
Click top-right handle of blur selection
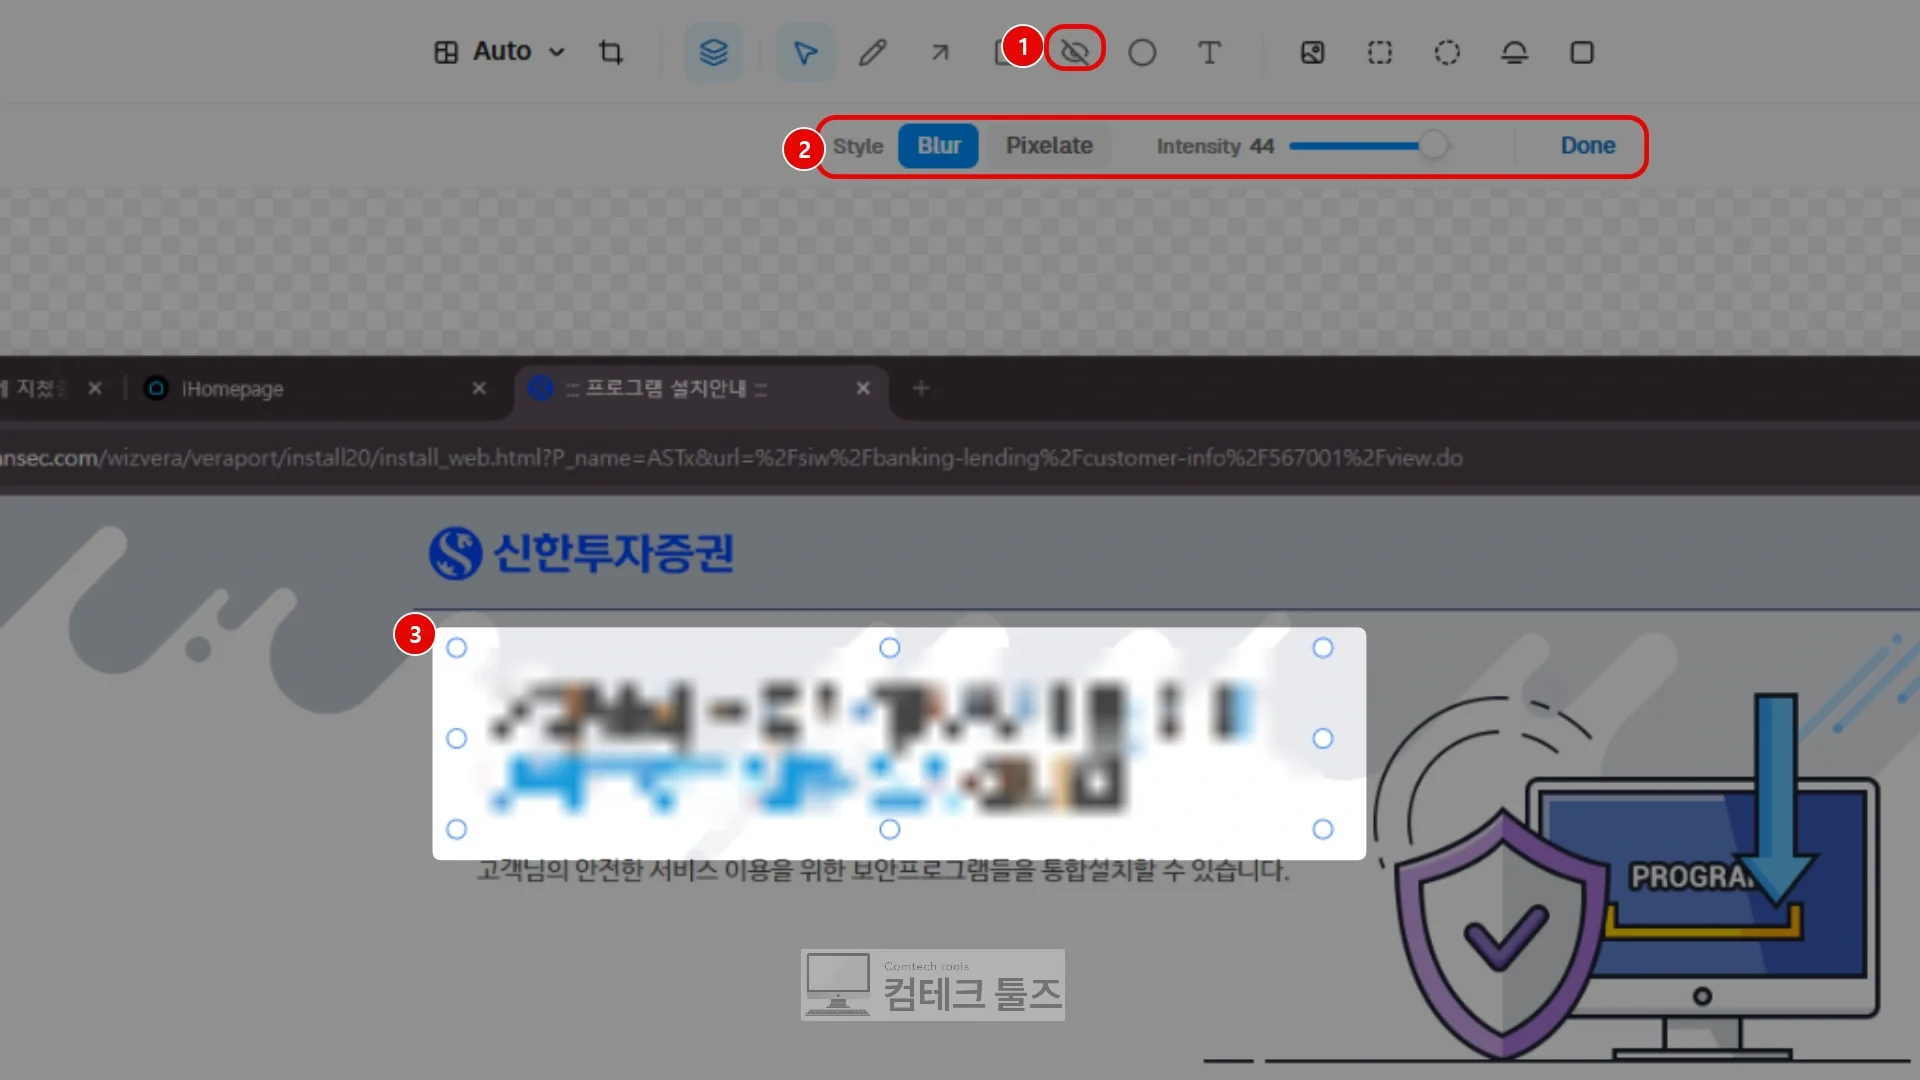click(x=1323, y=648)
